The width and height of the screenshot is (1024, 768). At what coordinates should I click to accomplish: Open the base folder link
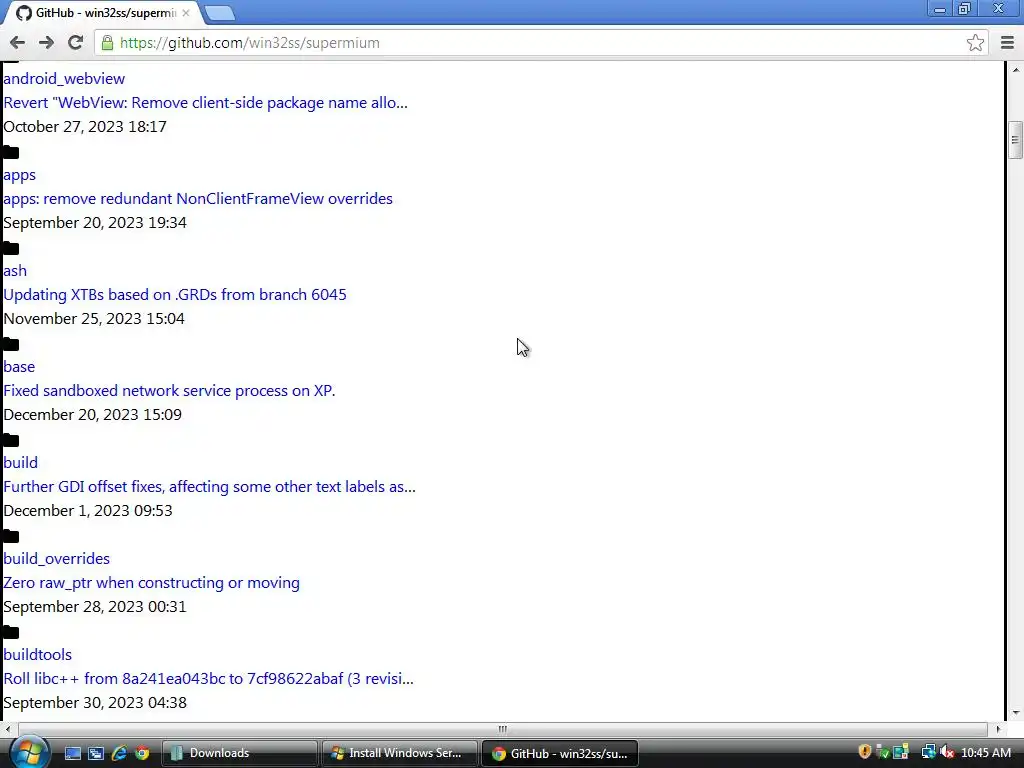coord(19,366)
